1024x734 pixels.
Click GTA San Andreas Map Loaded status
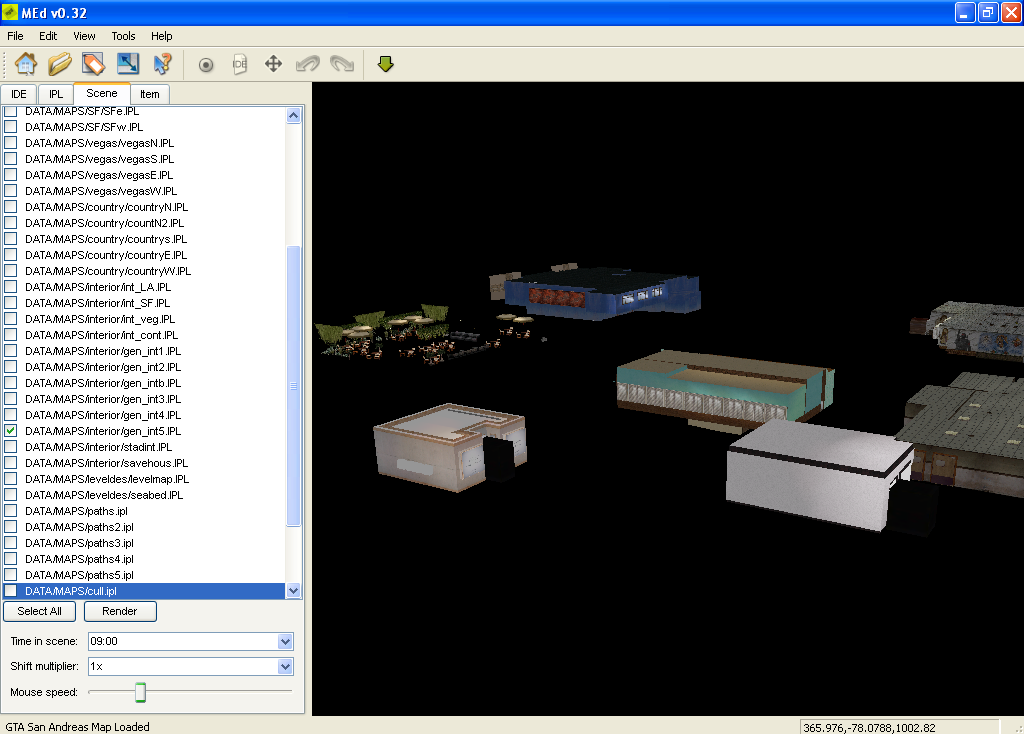point(78,727)
